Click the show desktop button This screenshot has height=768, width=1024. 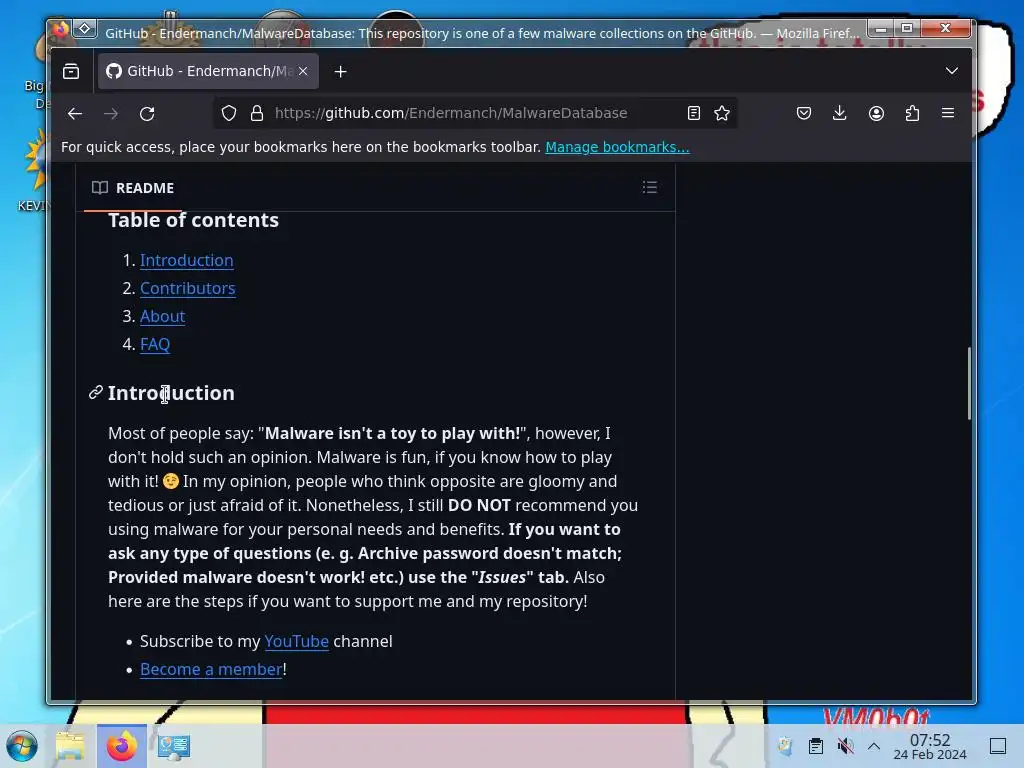(x=998, y=746)
